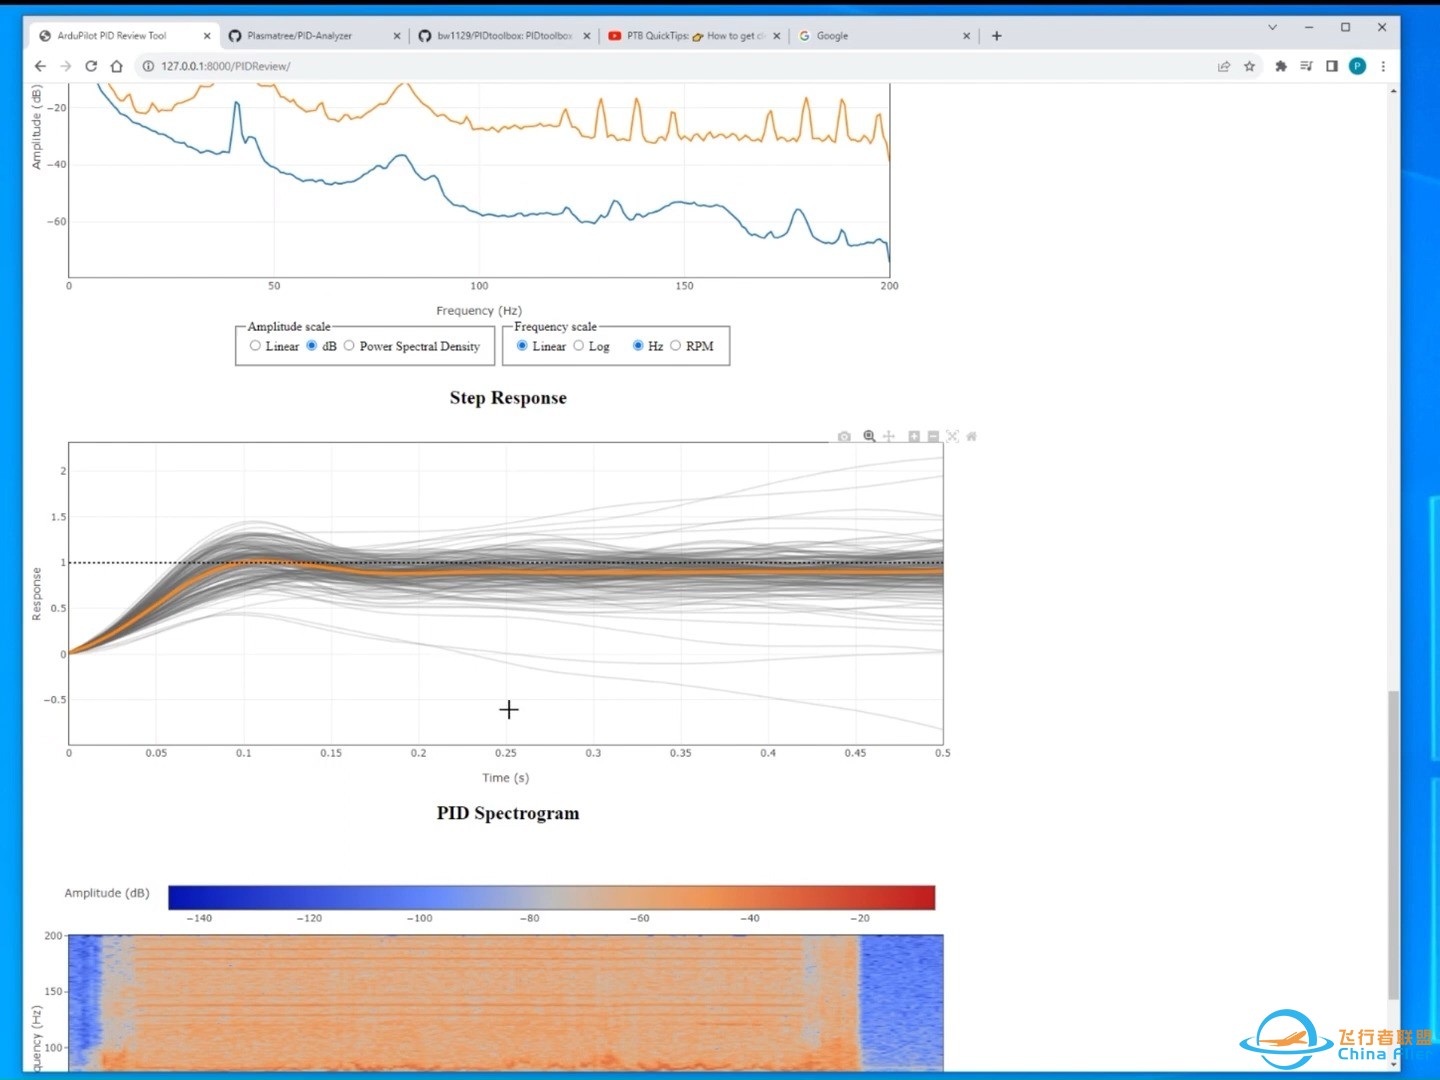Close the Google tab

(967, 36)
